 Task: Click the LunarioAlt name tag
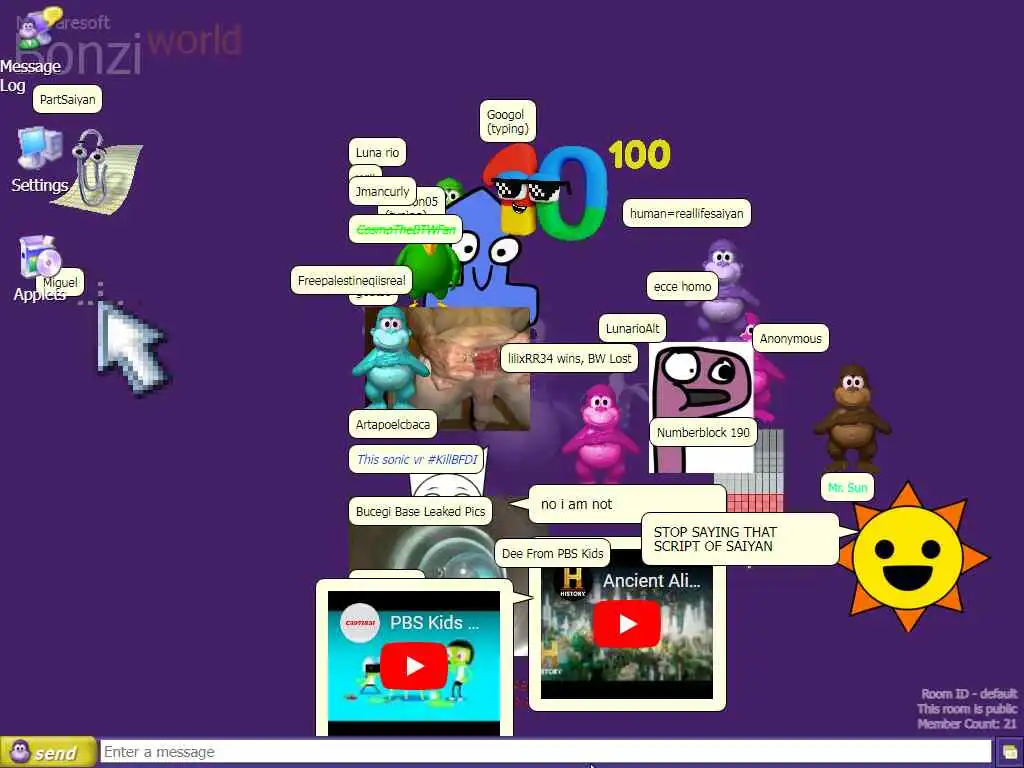(x=632, y=328)
